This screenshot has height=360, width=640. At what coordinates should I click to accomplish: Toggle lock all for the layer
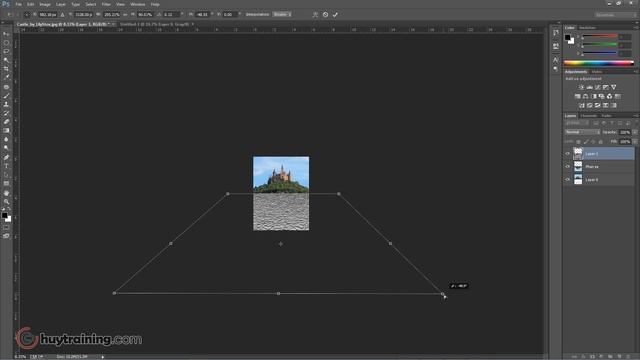coord(600,142)
